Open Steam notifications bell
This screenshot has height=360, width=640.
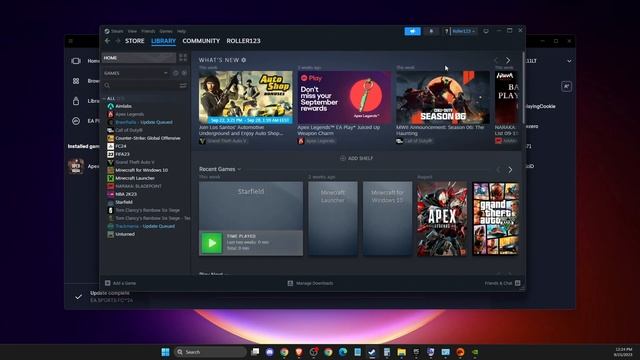point(431,31)
